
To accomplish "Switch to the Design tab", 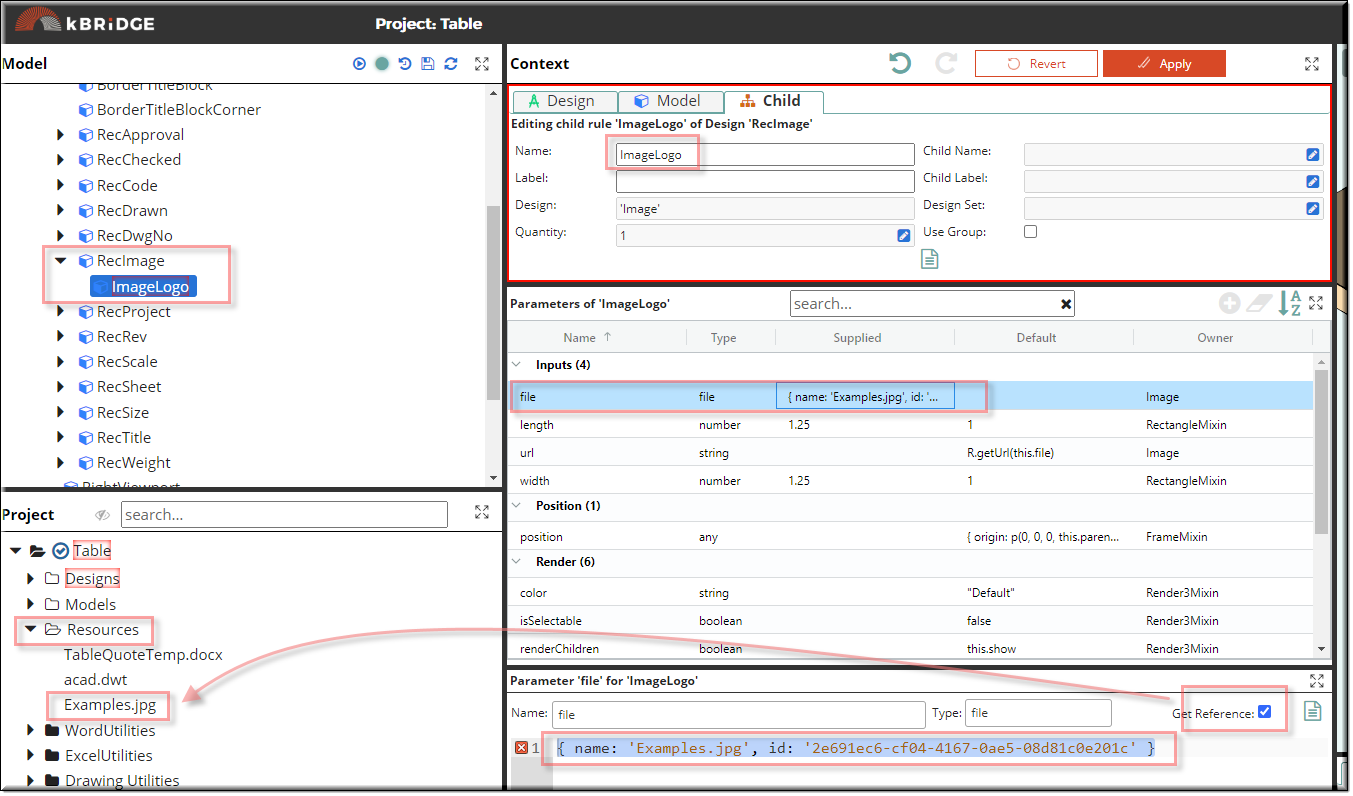I will point(565,101).
